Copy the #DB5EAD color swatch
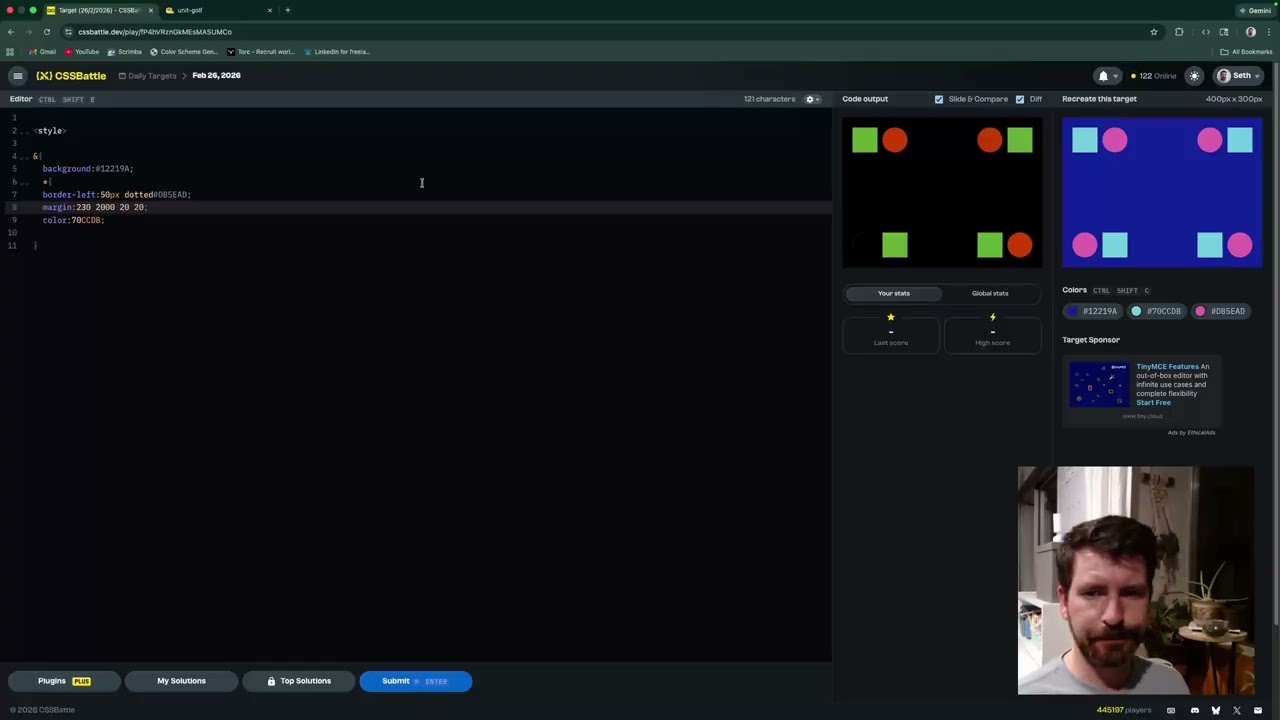This screenshot has width=1280, height=720. click(x=1221, y=311)
